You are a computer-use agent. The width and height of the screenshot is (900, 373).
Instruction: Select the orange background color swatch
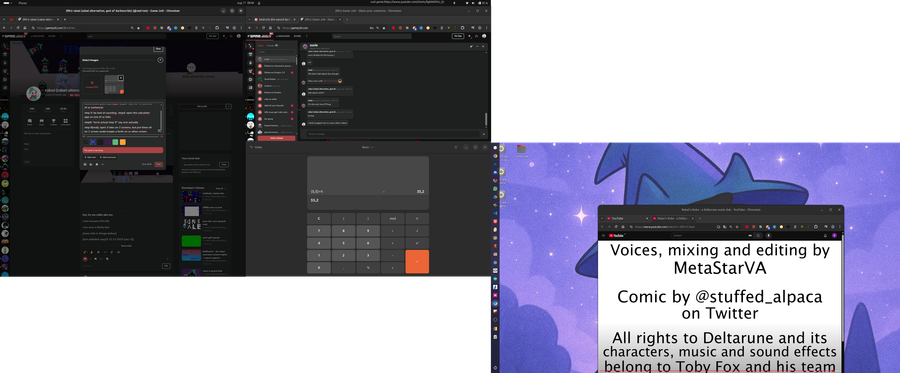pyautogui.click(x=123, y=142)
